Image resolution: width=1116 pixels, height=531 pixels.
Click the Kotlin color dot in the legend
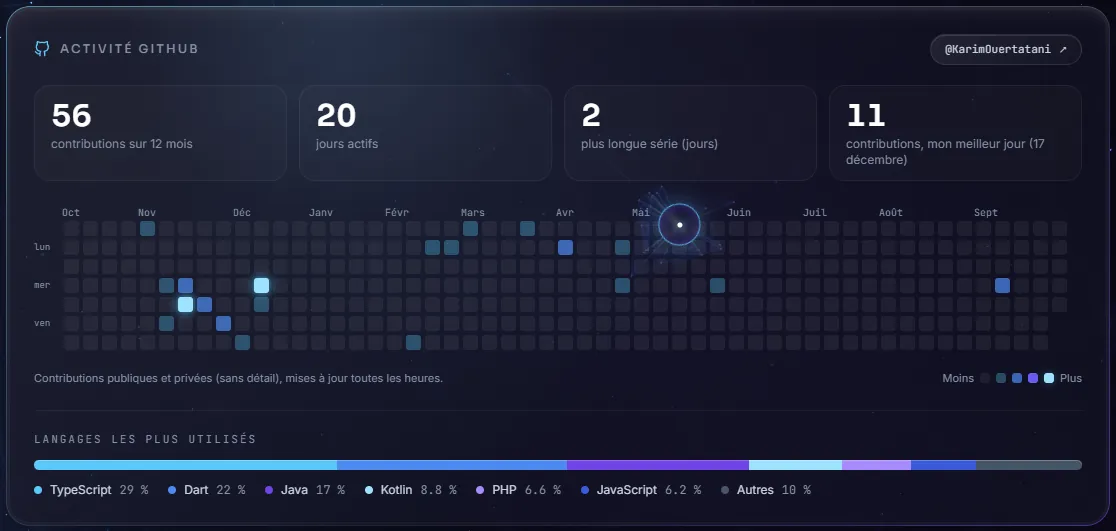(369, 490)
